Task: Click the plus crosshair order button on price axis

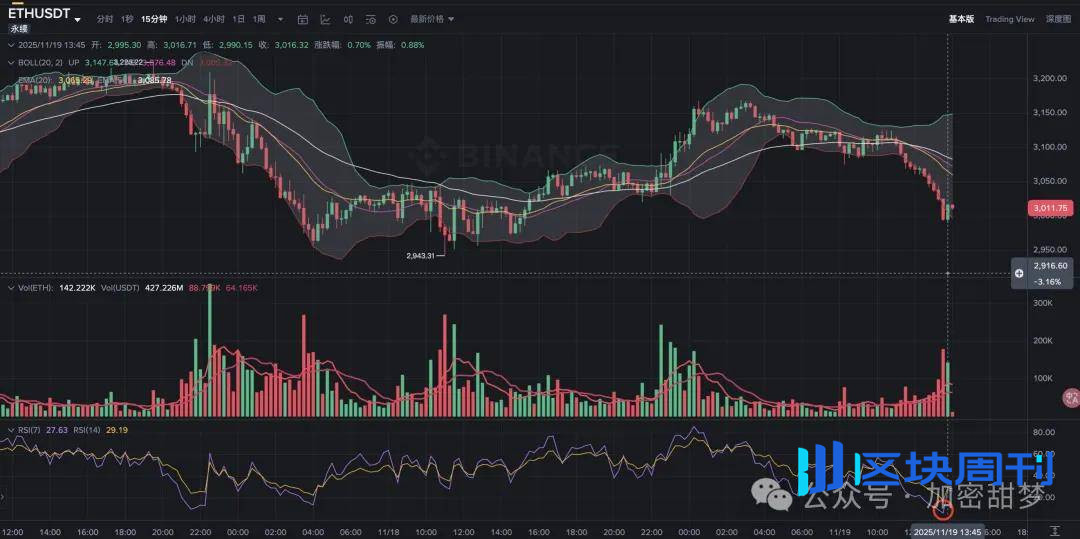Action: (x=1019, y=273)
